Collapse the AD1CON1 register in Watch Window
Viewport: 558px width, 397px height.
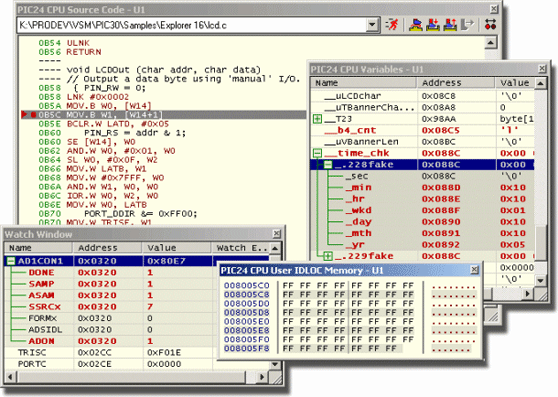(10, 261)
